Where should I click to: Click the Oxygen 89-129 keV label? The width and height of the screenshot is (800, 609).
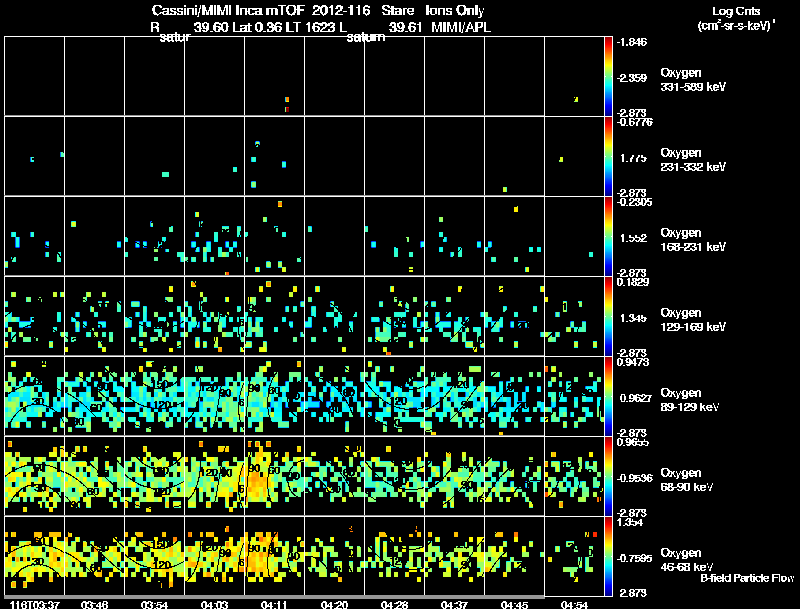pyautogui.click(x=690, y=400)
